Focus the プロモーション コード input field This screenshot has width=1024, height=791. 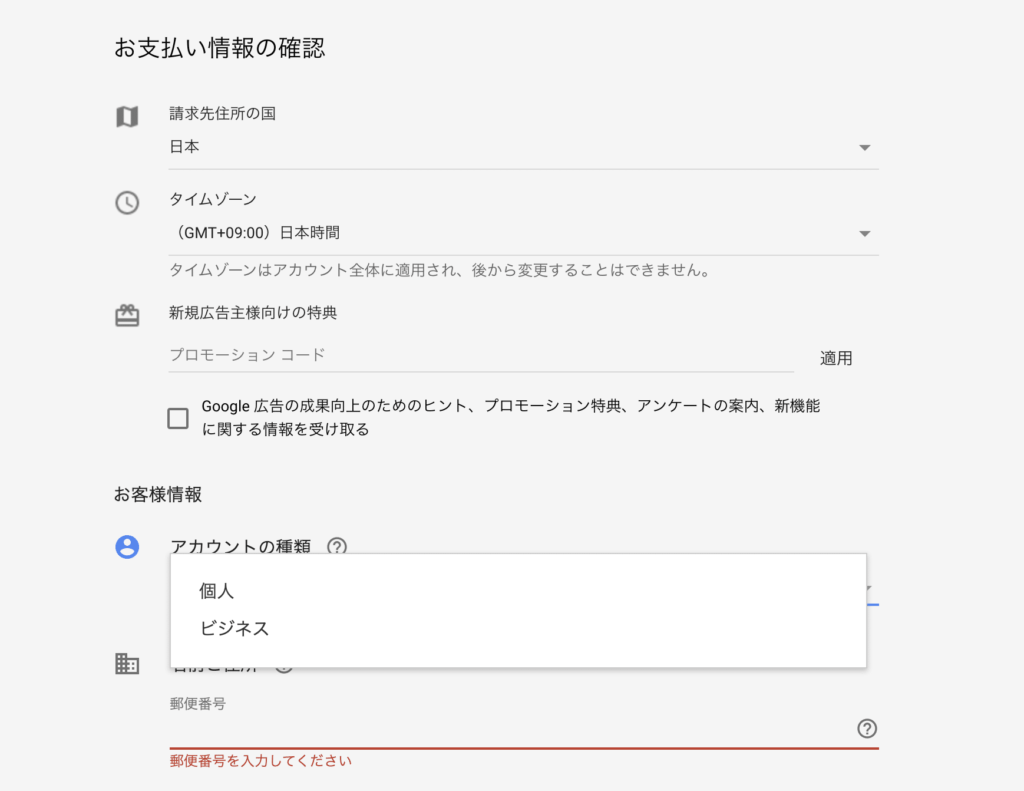coord(480,355)
